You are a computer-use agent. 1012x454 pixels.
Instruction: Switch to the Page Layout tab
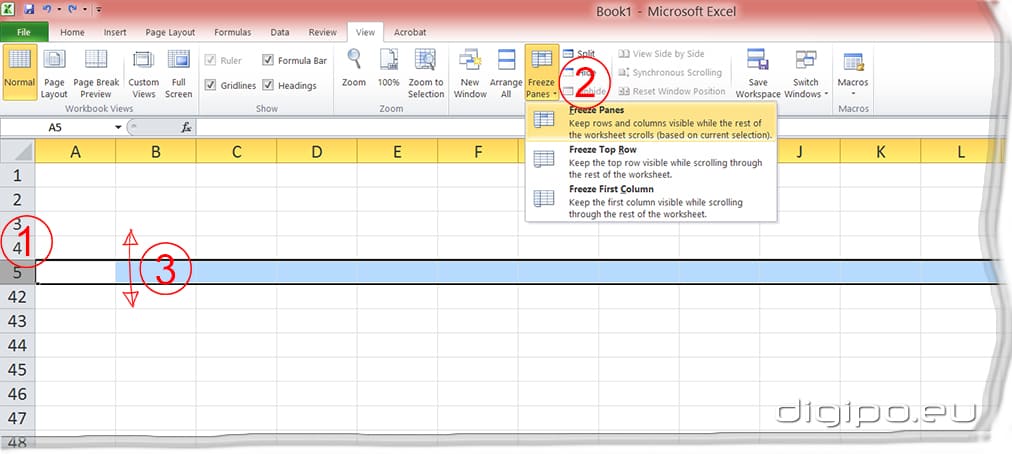(170, 32)
